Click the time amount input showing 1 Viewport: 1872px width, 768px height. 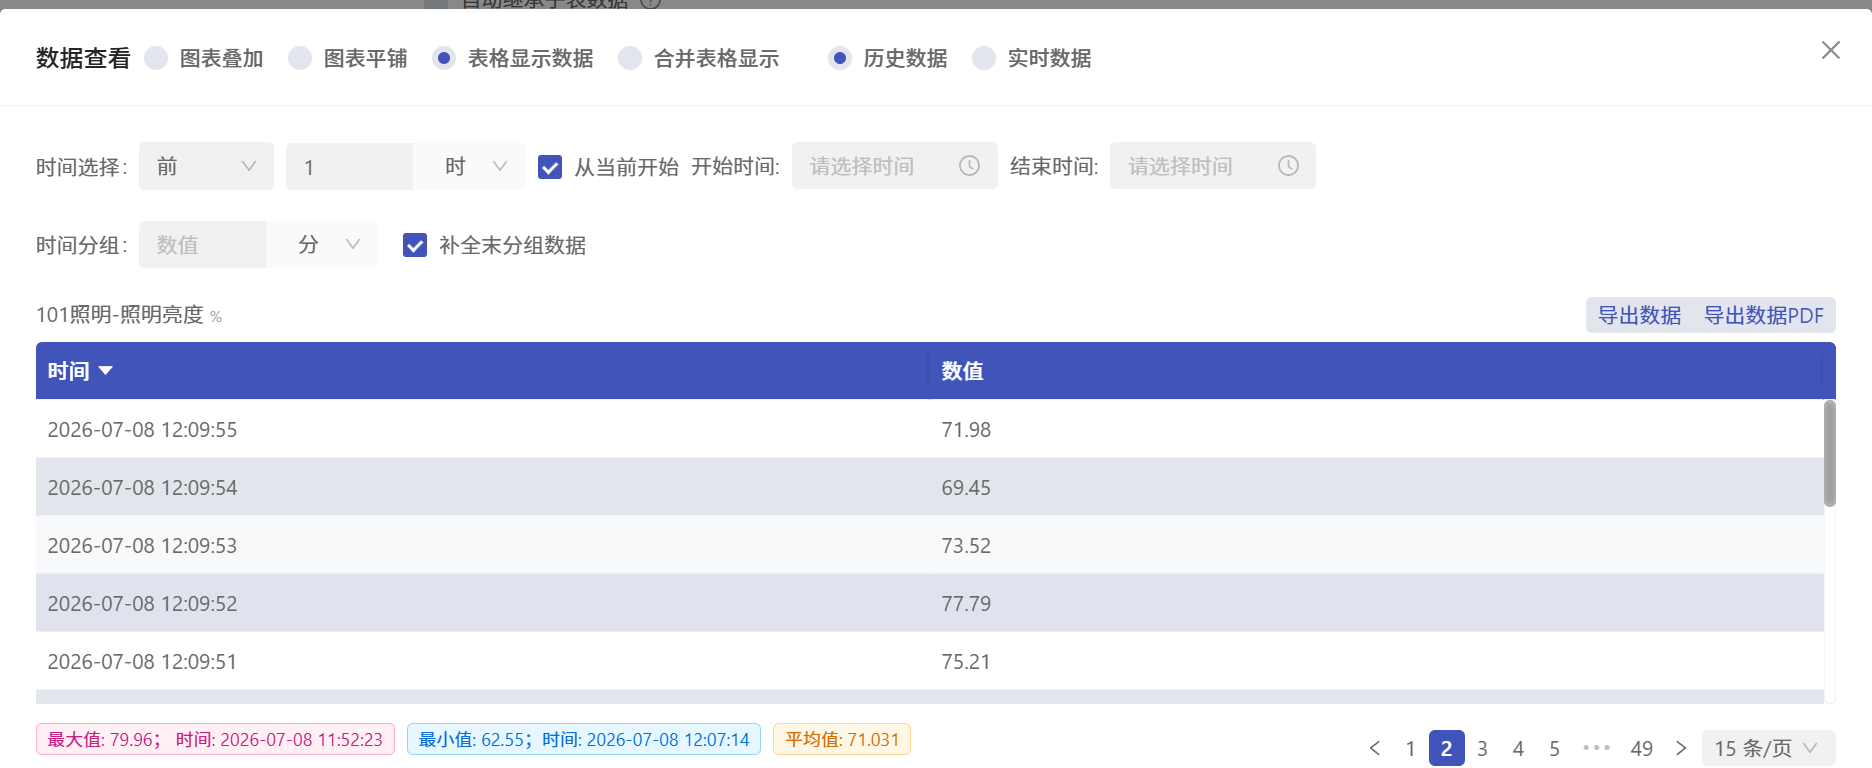pyautogui.click(x=349, y=166)
